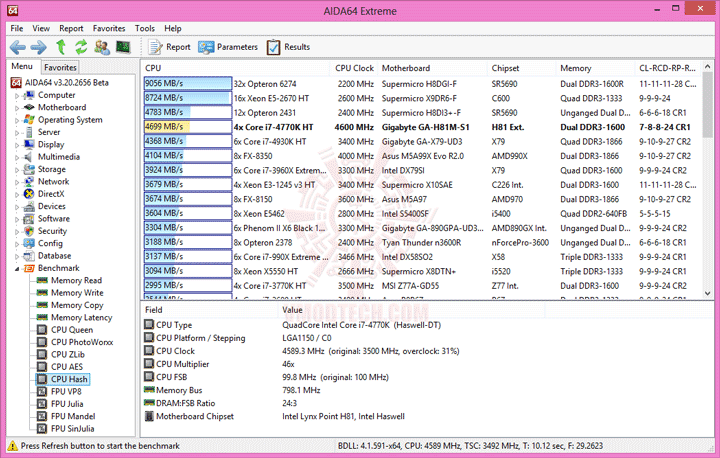Sort by the CPU Clock column header

coord(354,68)
